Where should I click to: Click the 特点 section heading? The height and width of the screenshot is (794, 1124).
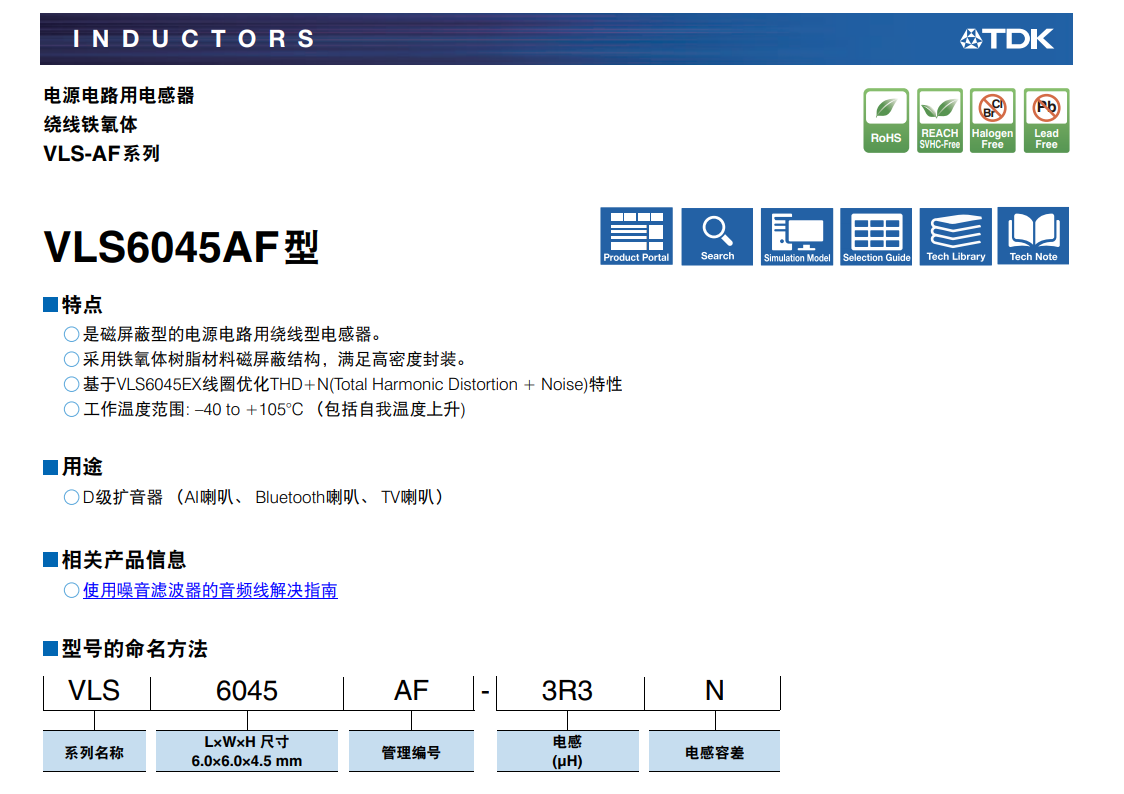pyautogui.click(x=82, y=305)
